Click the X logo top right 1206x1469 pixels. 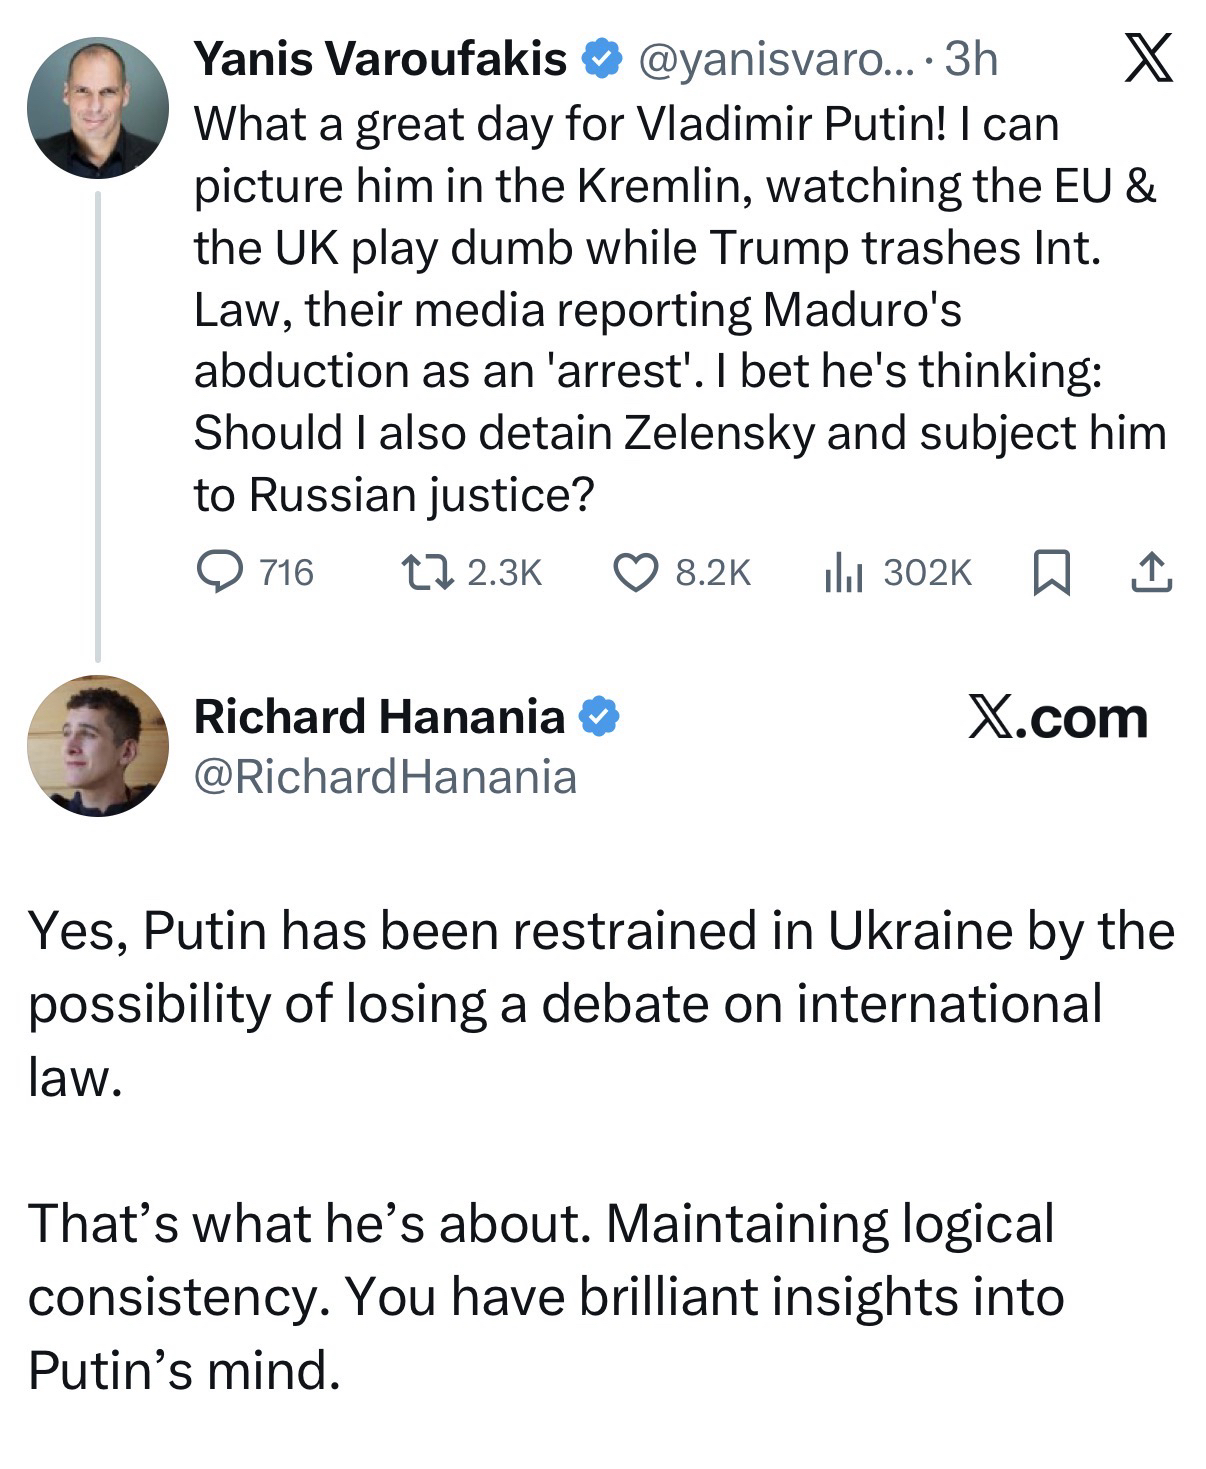[1147, 59]
